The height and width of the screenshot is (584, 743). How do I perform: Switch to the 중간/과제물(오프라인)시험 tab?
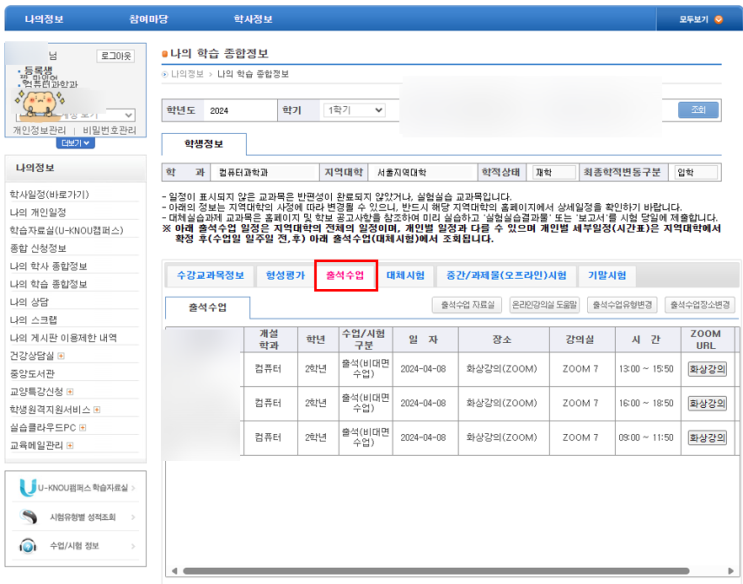point(506,276)
